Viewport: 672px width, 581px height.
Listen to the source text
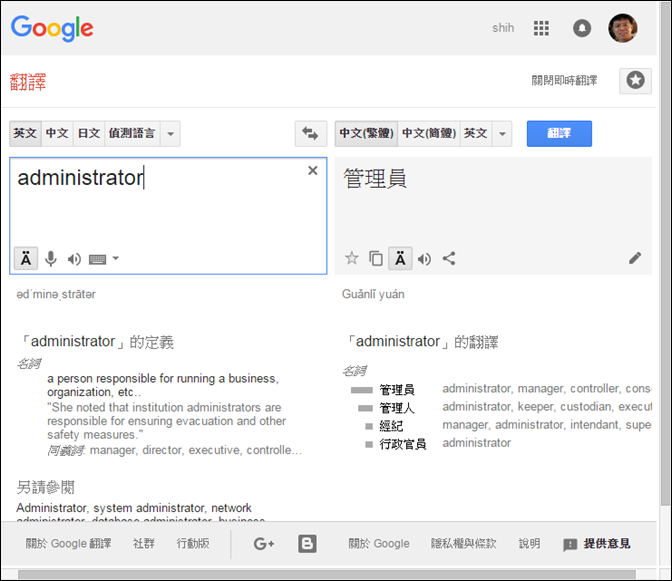point(74,259)
